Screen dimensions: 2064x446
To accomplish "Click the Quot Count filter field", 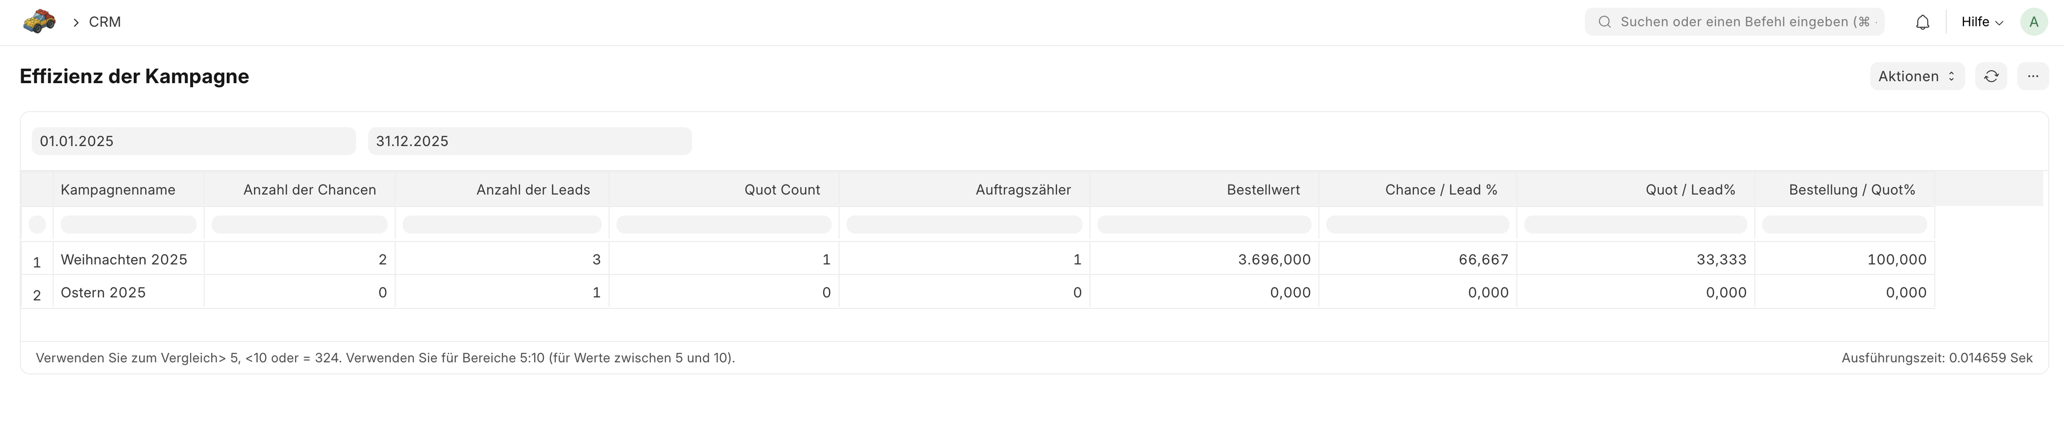I will coord(723,225).
